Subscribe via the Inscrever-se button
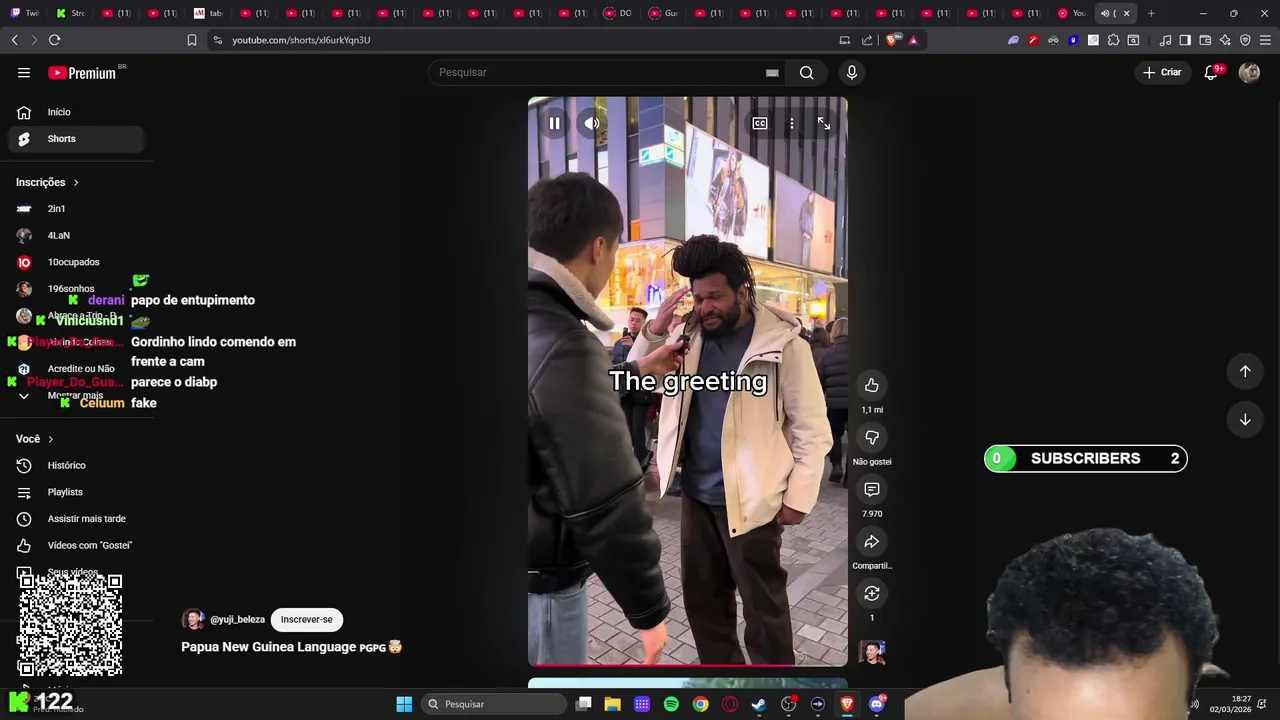Image resolution: width=1280 pixels, height=720 pixels. (x=307, y=619)
